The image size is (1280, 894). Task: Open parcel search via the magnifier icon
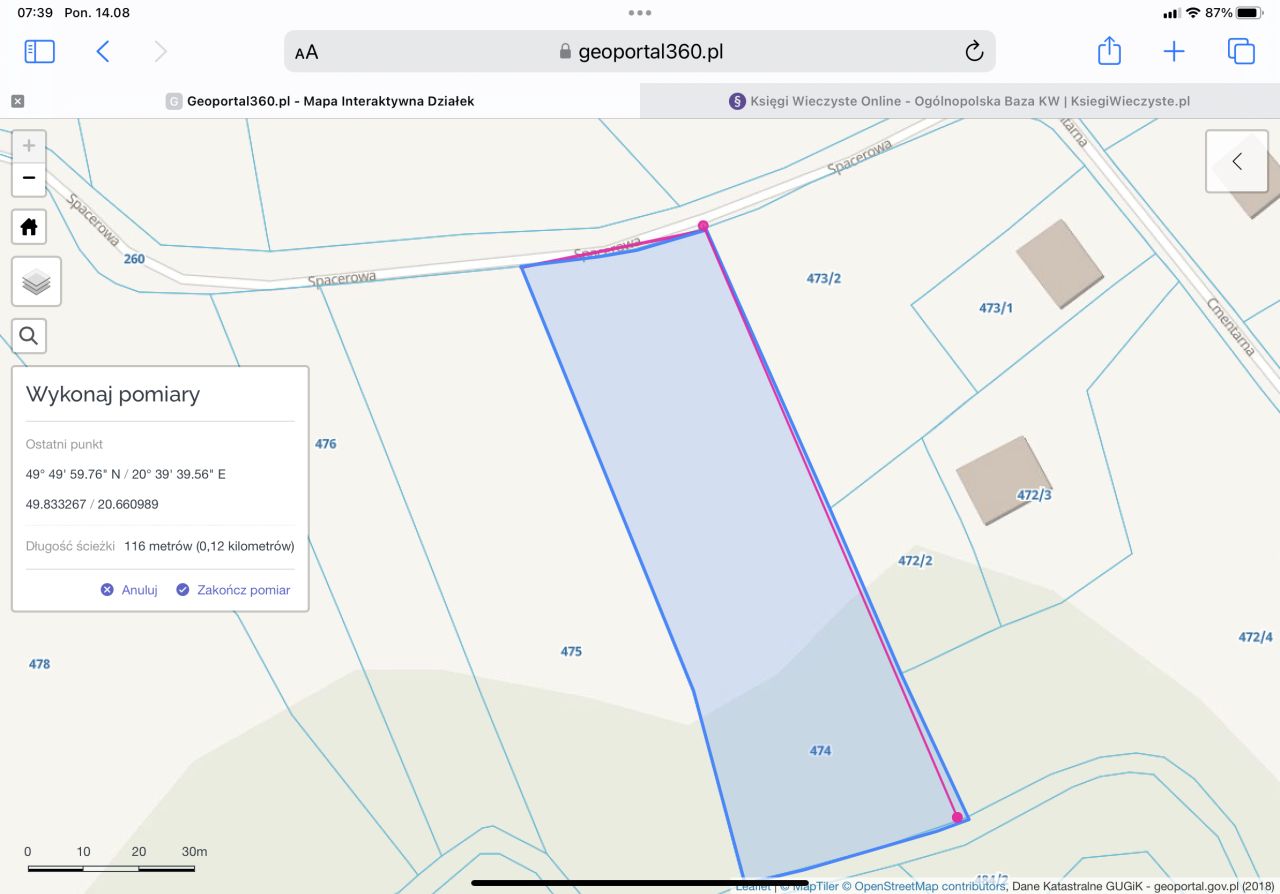28,335
